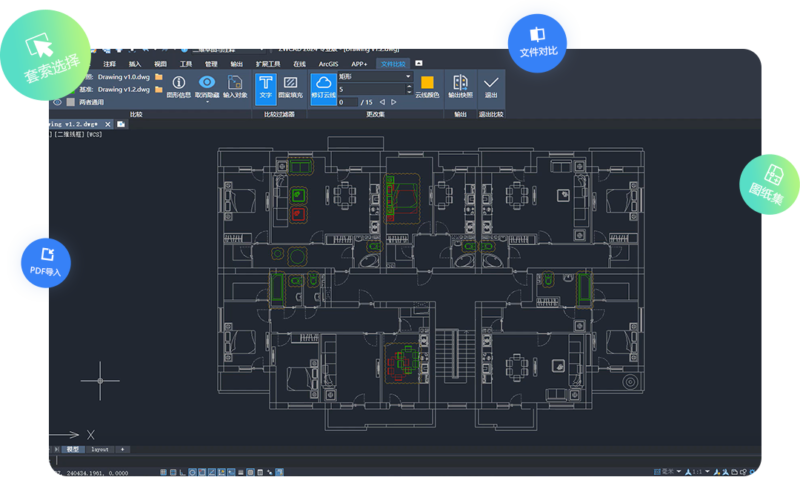This screenshot has width=800, height=497.
Task: Toggle lineweight display in status bar
Action: tap(240, 473)
